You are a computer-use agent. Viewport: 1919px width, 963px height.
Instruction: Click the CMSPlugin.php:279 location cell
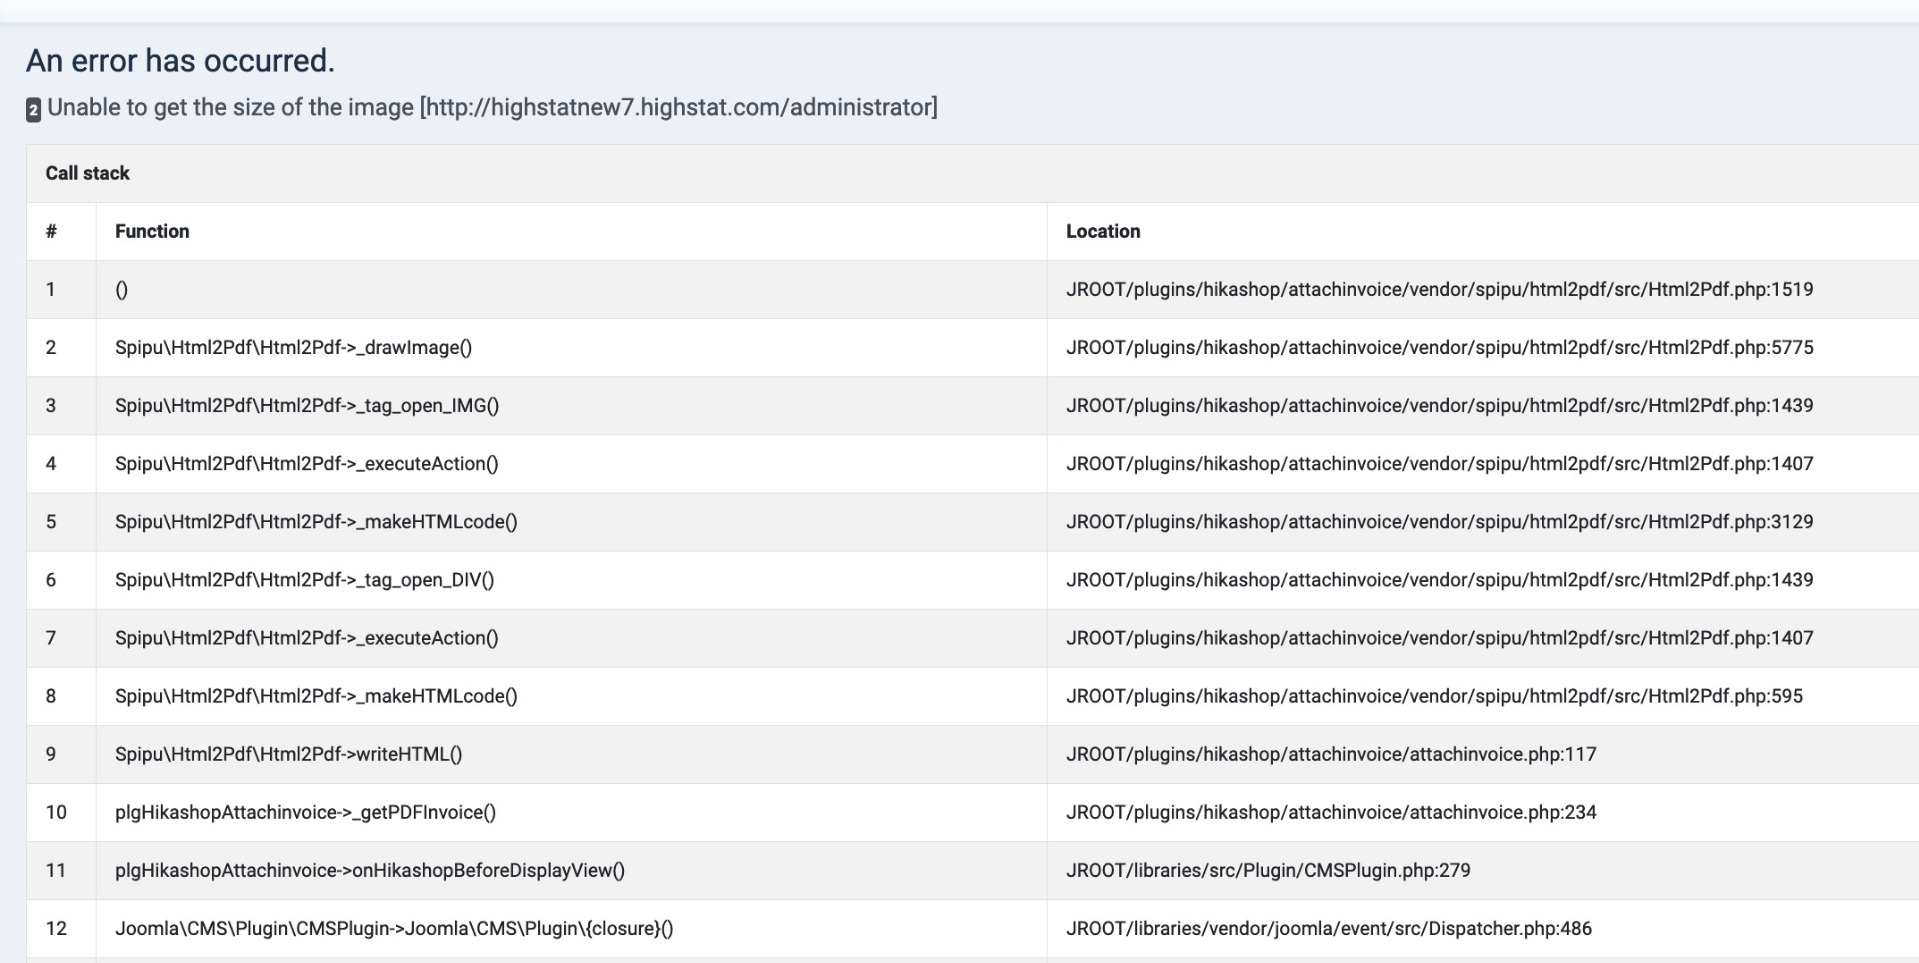point(1268,870)
